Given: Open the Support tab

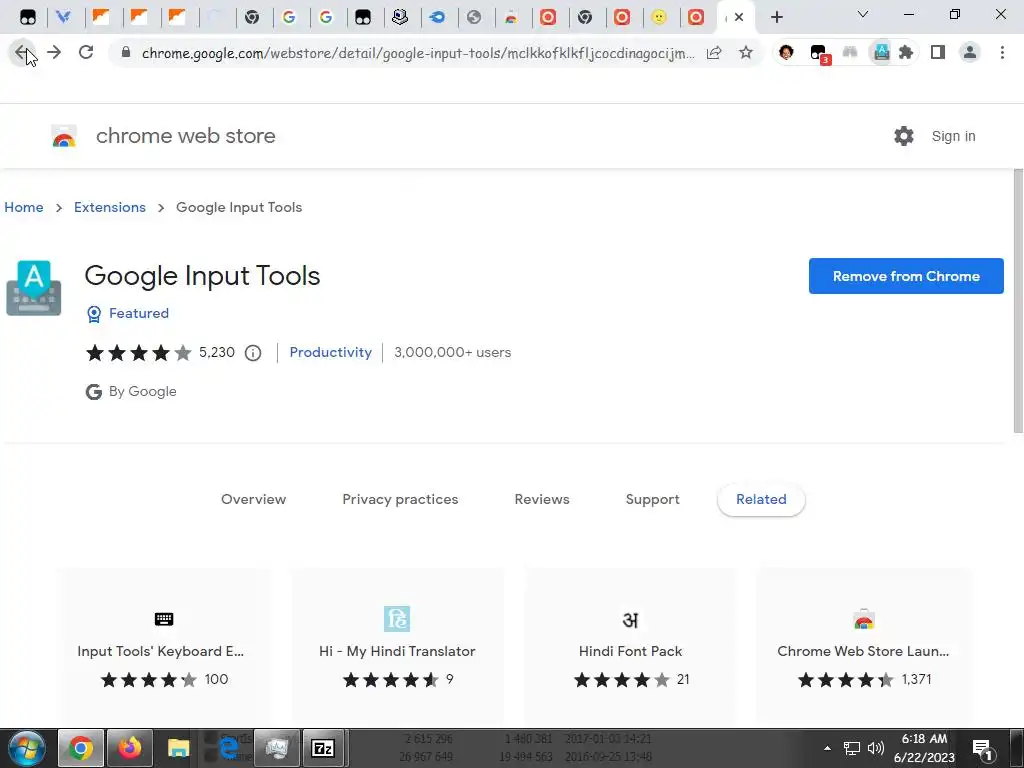Looking at the screenshot, I should (x=652, y=500).
